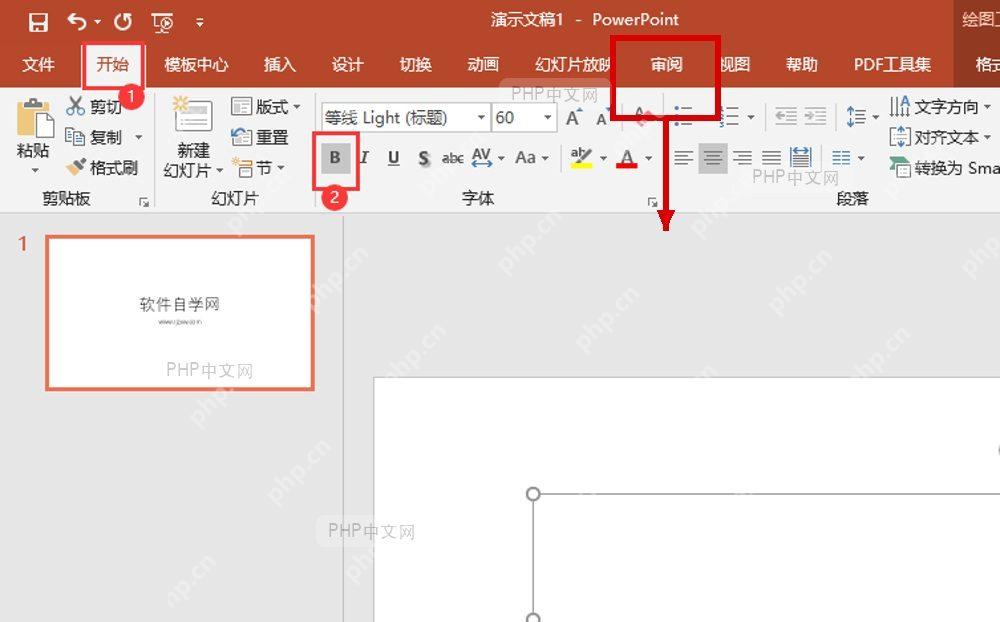Toggle underline formatting

pyautogui.click(x=393, y=158)
